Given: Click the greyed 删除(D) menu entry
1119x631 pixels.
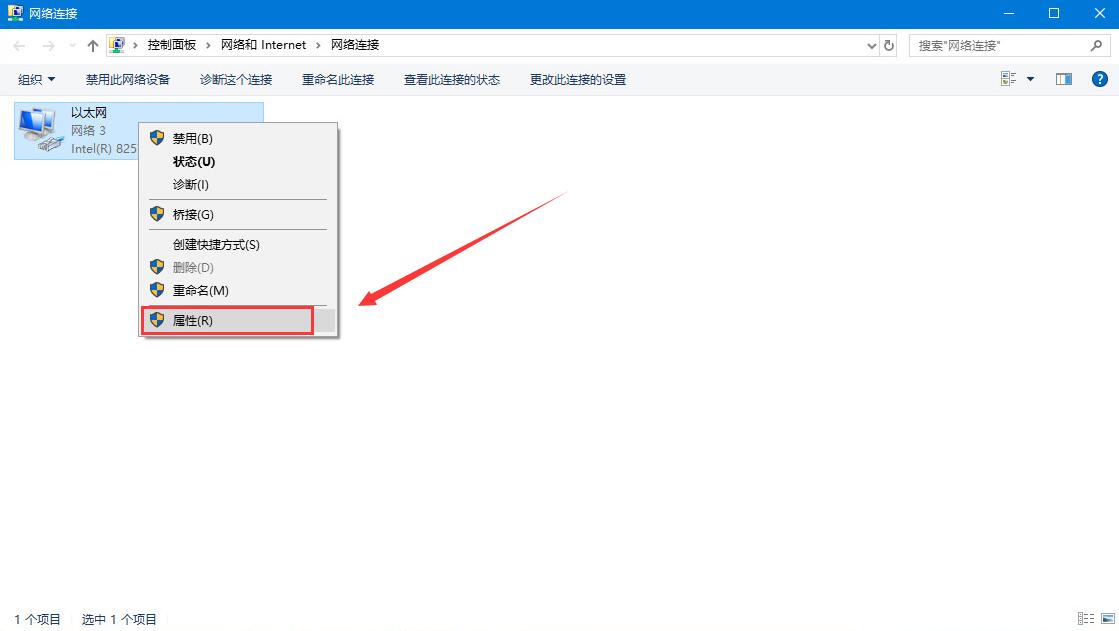Looking at the screenshot, I should [238, 267].
